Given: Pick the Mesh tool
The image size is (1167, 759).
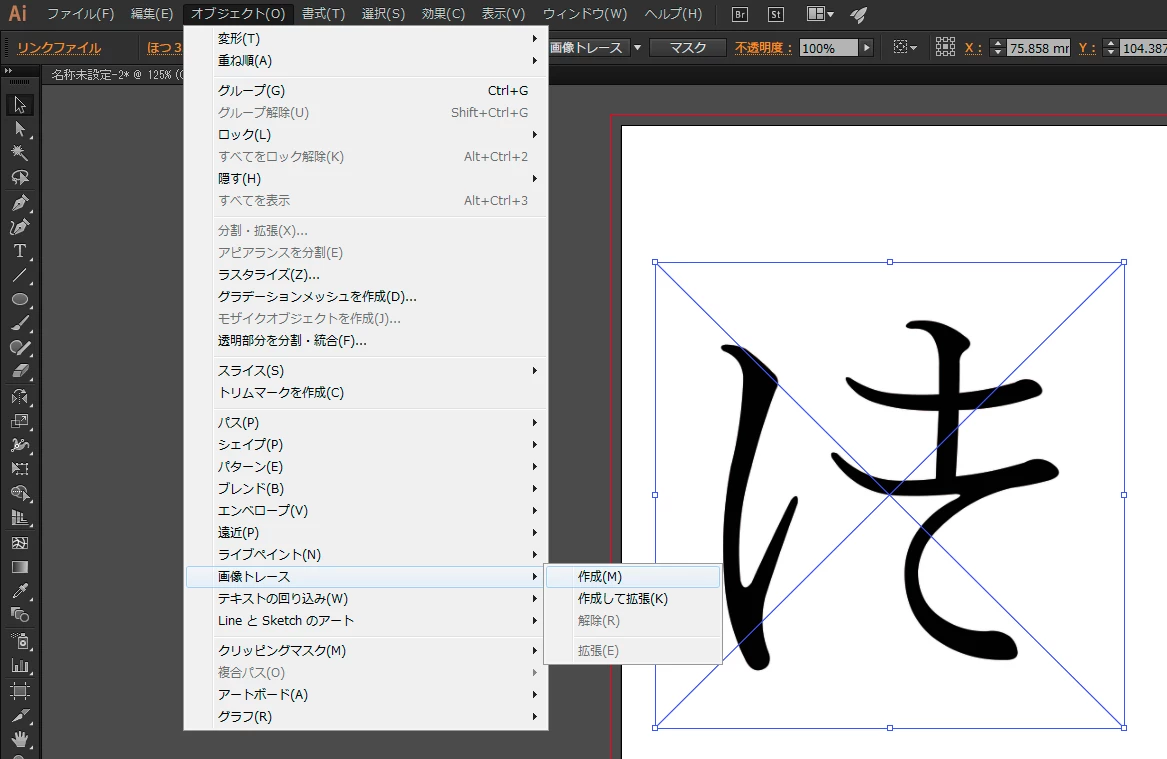Looking at the screenshot, I should pyautogui.click(x=20, y=542).
